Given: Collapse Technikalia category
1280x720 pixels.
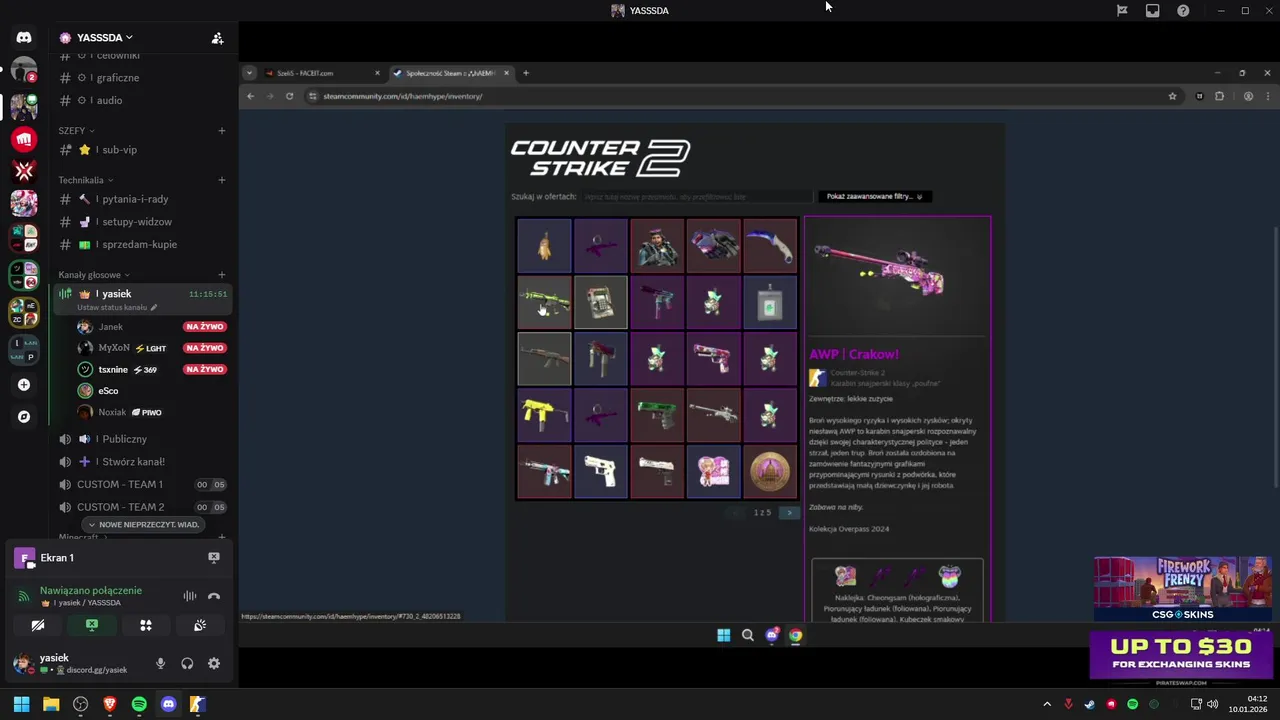Looking at the screenshot, I should 85,180.
